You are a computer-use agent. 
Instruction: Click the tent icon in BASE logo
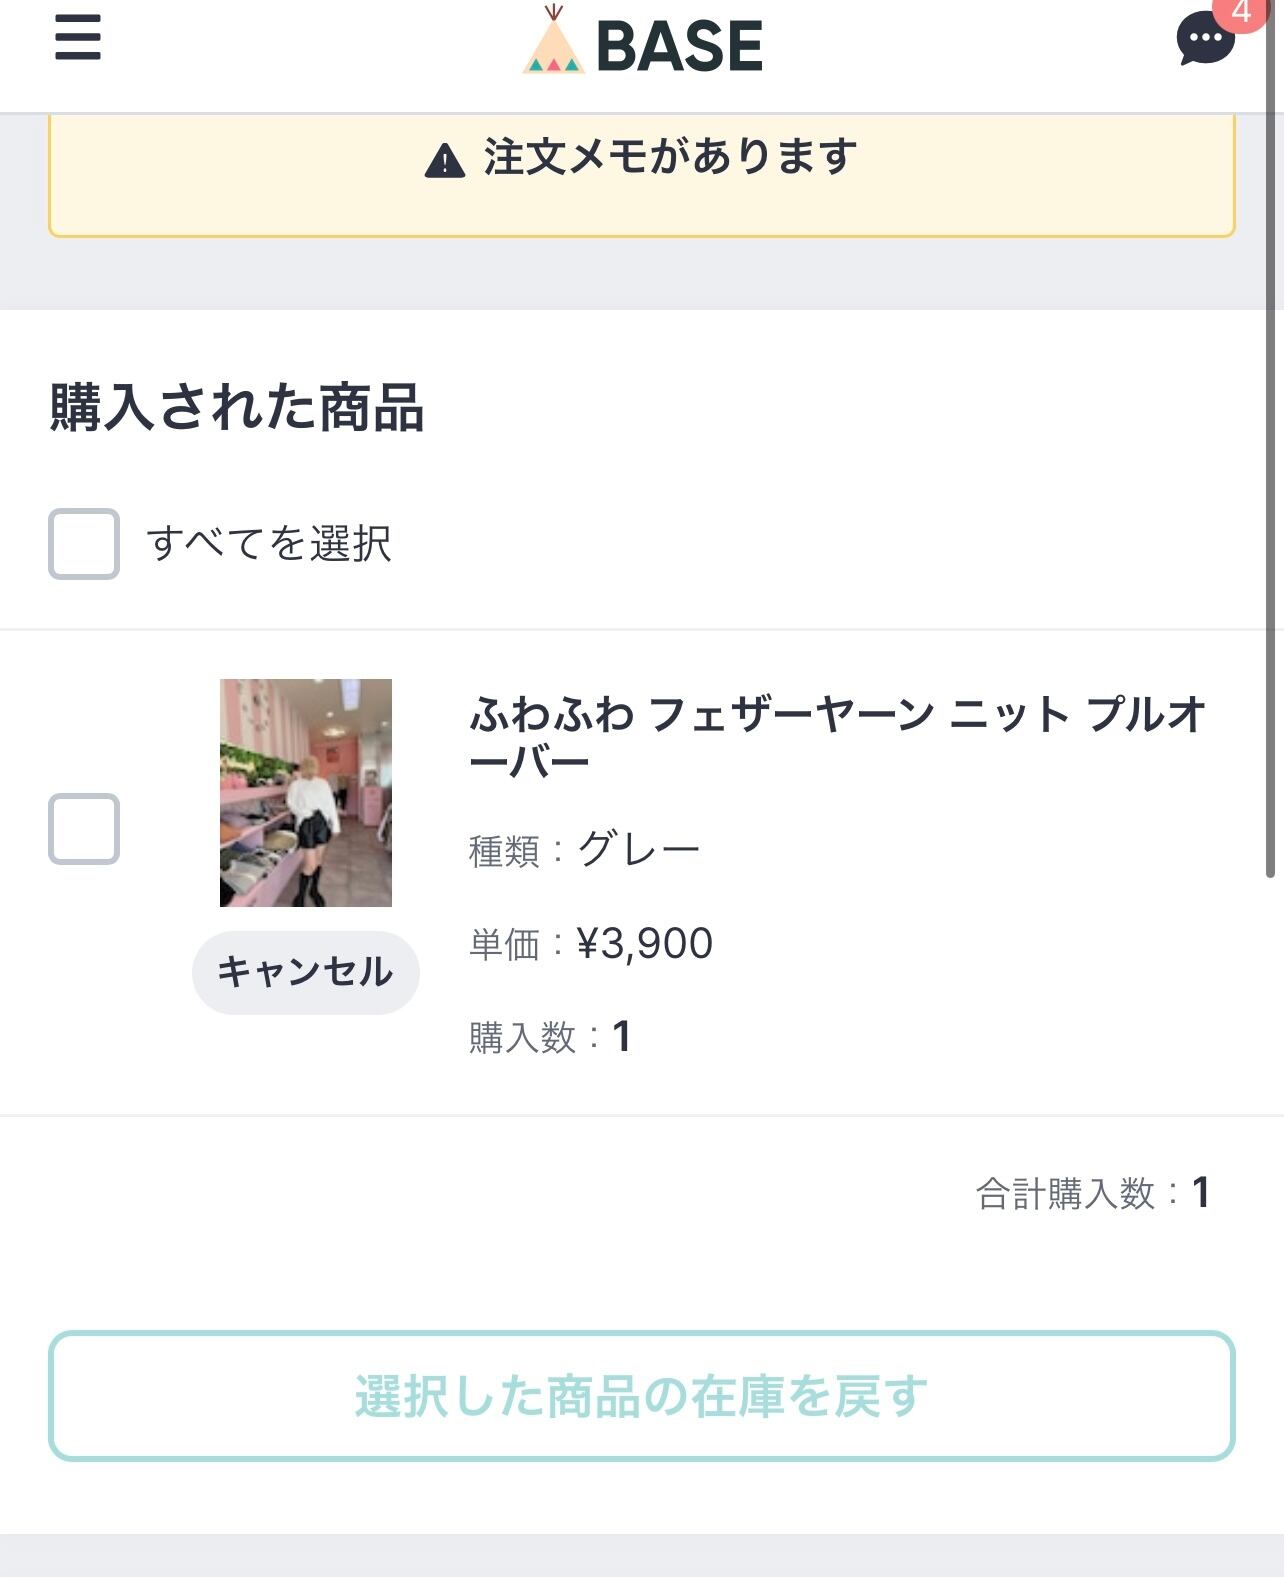tap(553, 44)
